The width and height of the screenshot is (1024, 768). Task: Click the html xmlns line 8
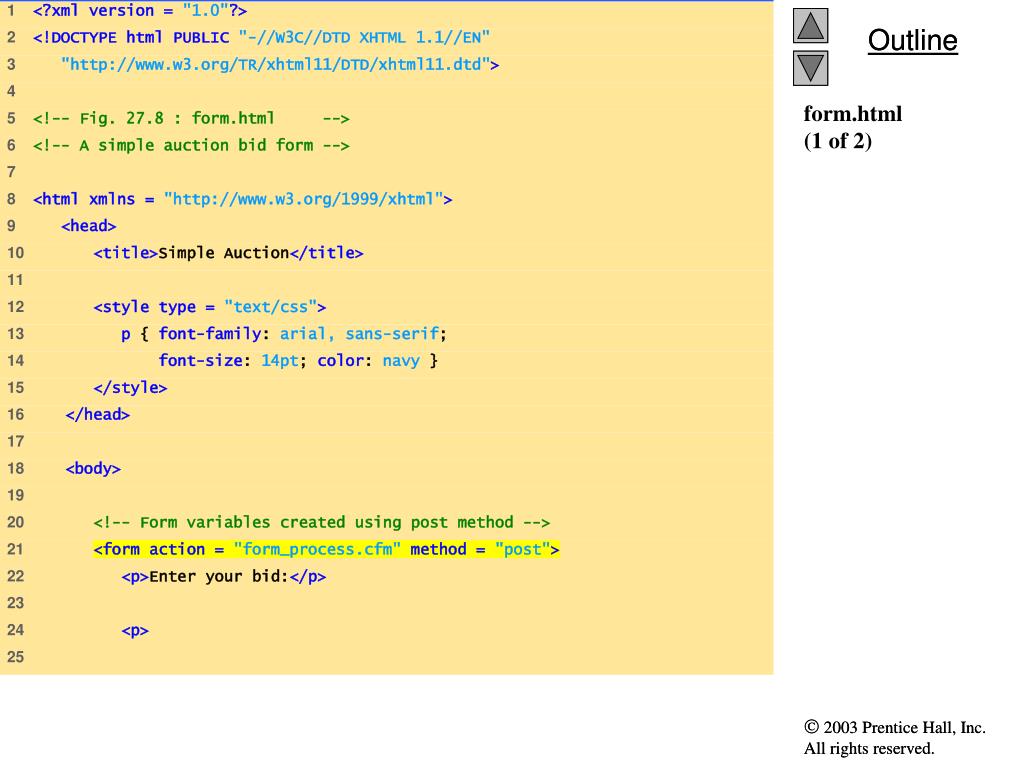[x=242, y=199]
